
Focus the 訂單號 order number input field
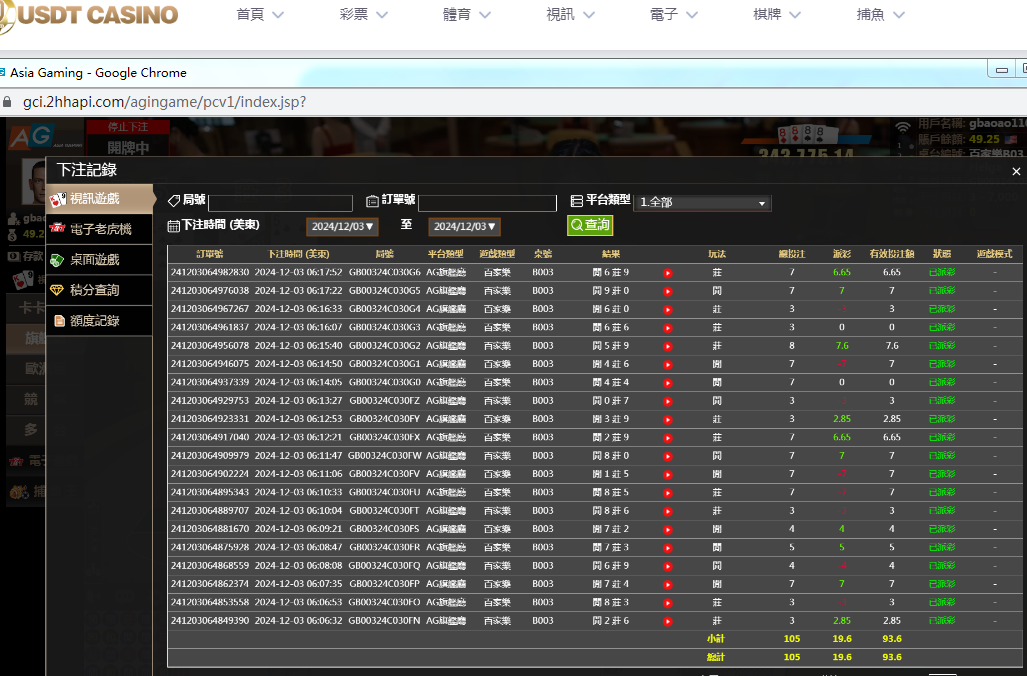pyautogui.click(x=487, y=203)
